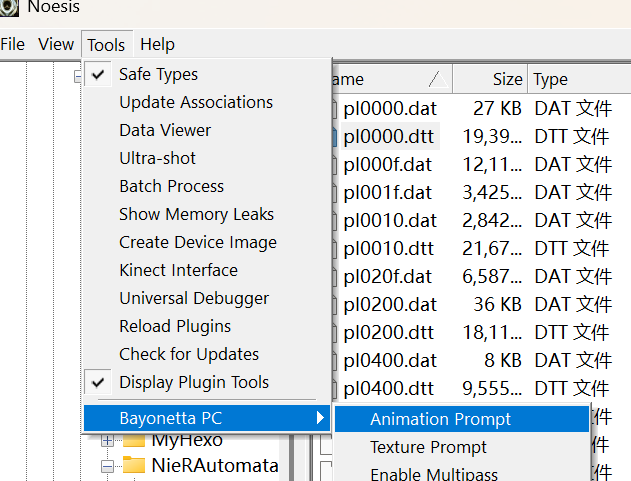Viewport: 631px width, 481px height.
Task: Choose Animation Prompt from submenu
Action: tap(440, 419)
